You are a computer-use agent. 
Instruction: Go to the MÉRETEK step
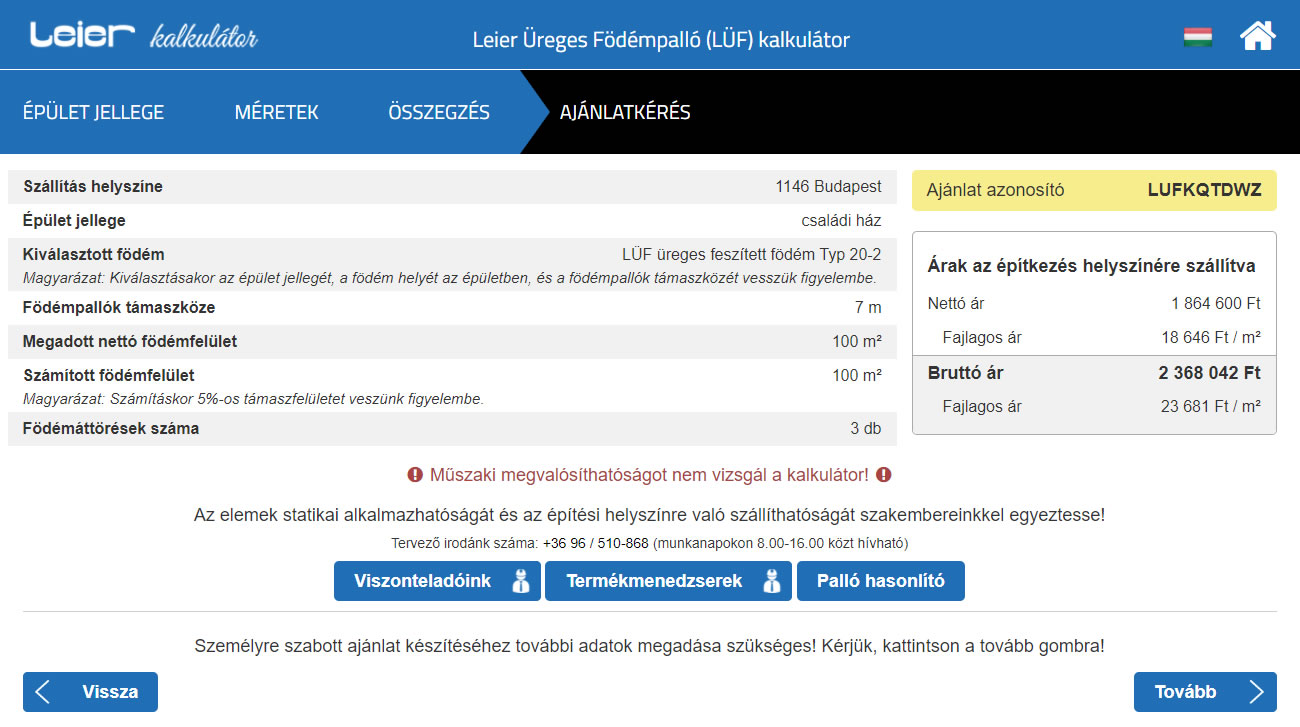[277, 112]
